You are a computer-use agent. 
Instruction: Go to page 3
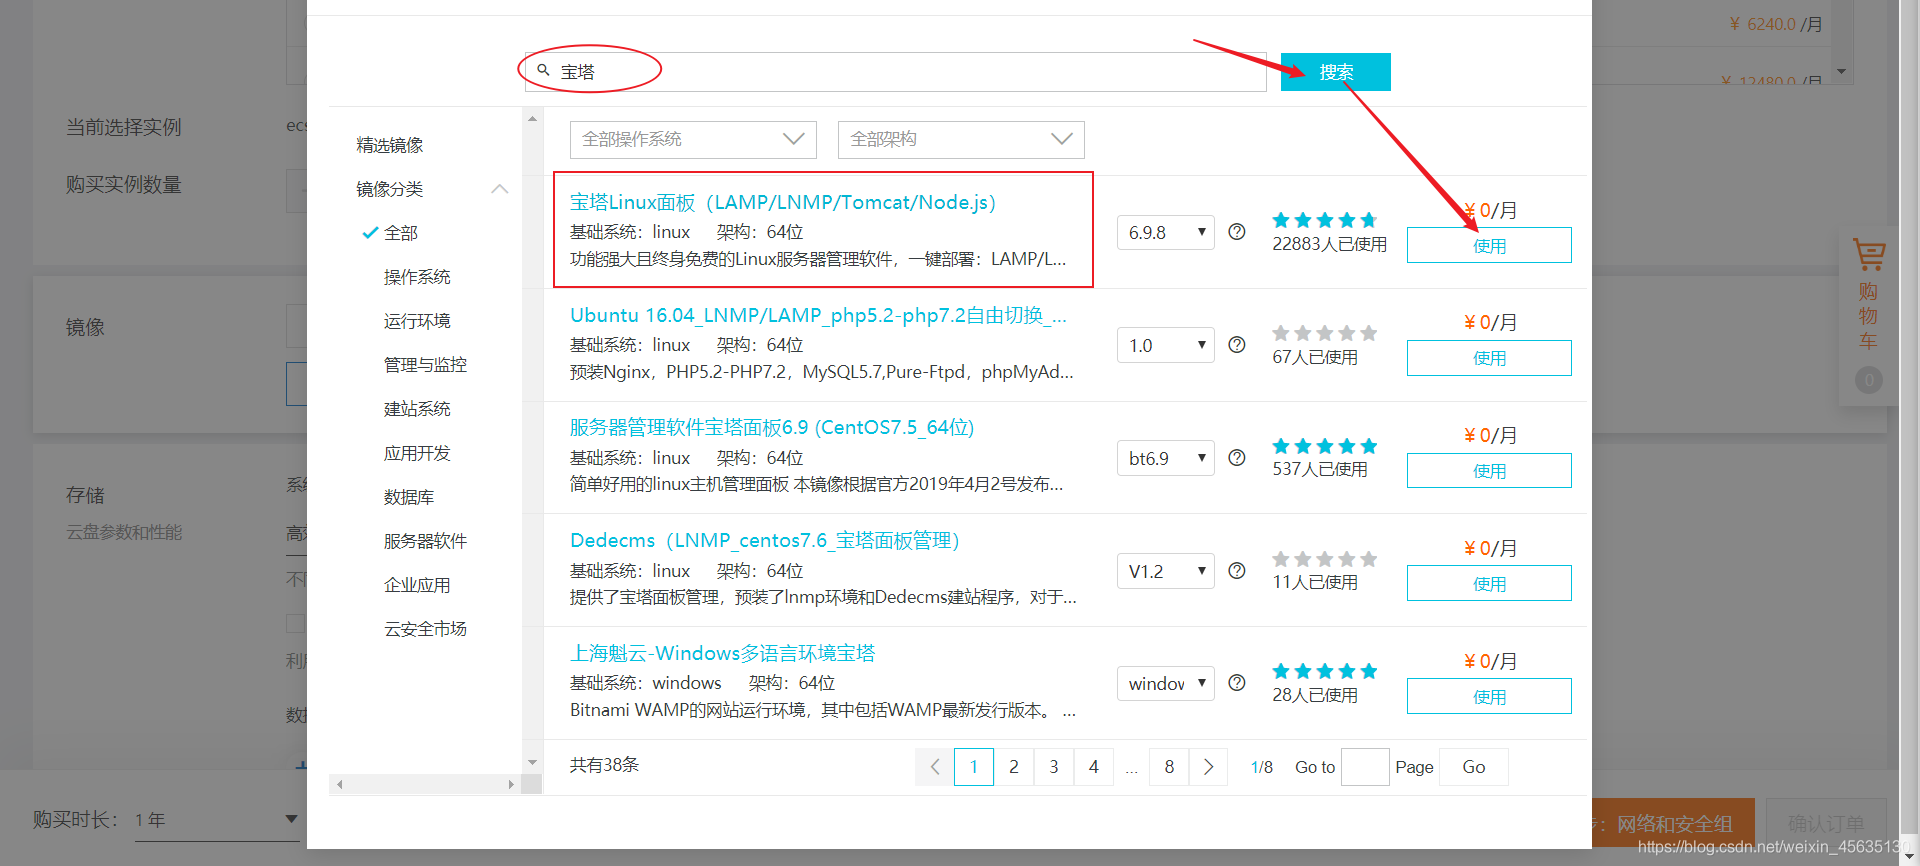click(1054, 767)
